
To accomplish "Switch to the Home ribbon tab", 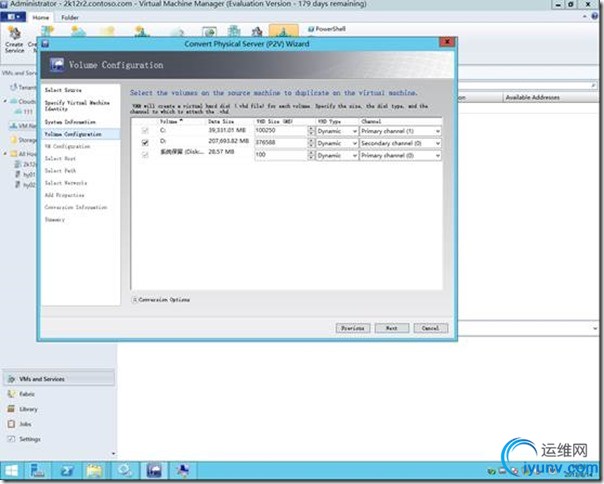I will click(x=40, y=17).
